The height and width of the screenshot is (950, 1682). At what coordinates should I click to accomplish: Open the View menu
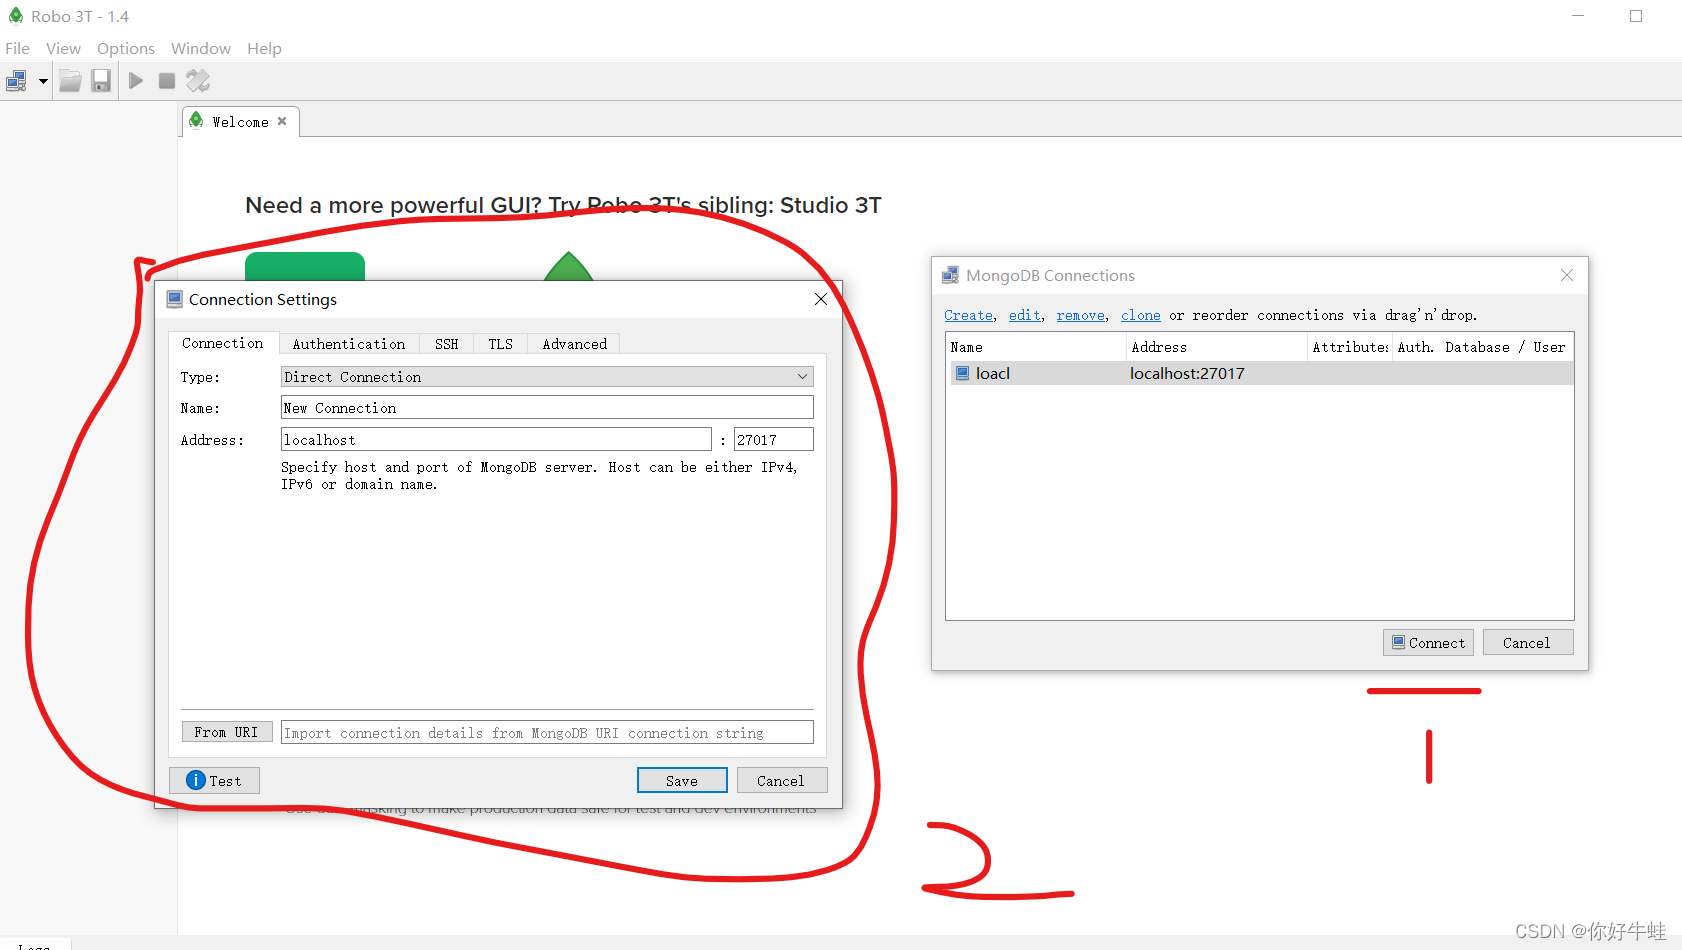point(63,48)
